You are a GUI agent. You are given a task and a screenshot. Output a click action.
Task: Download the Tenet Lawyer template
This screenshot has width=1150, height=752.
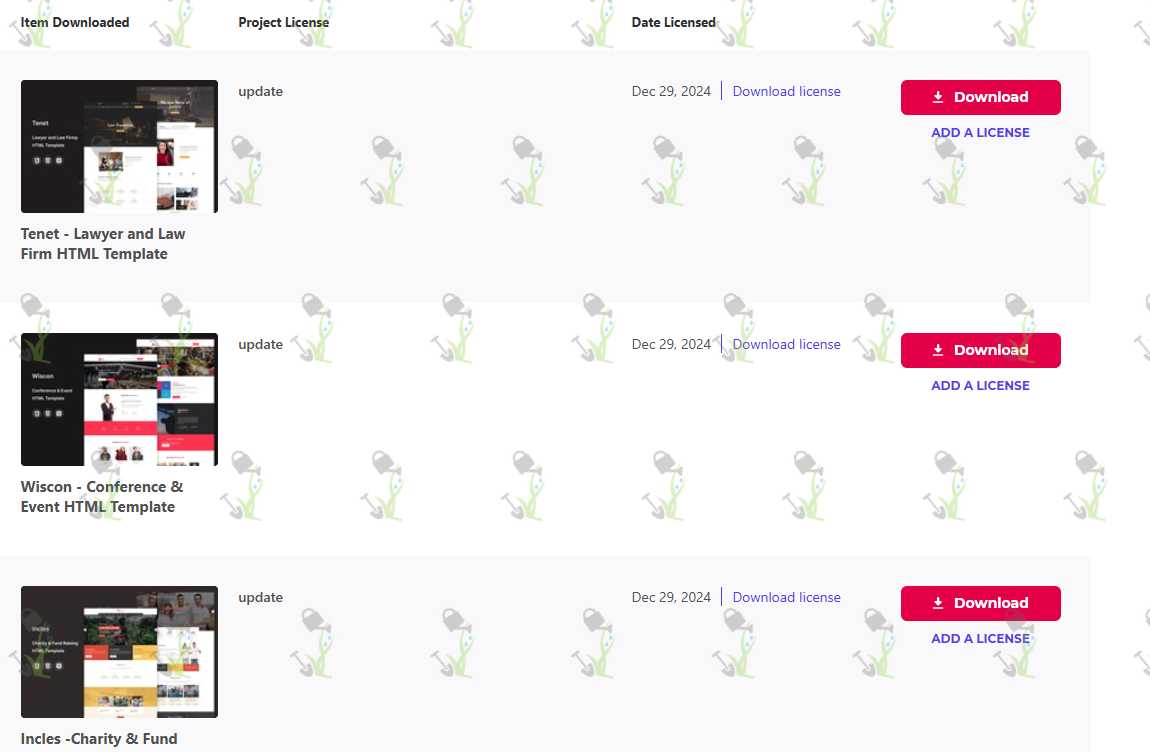coord(981,97)
